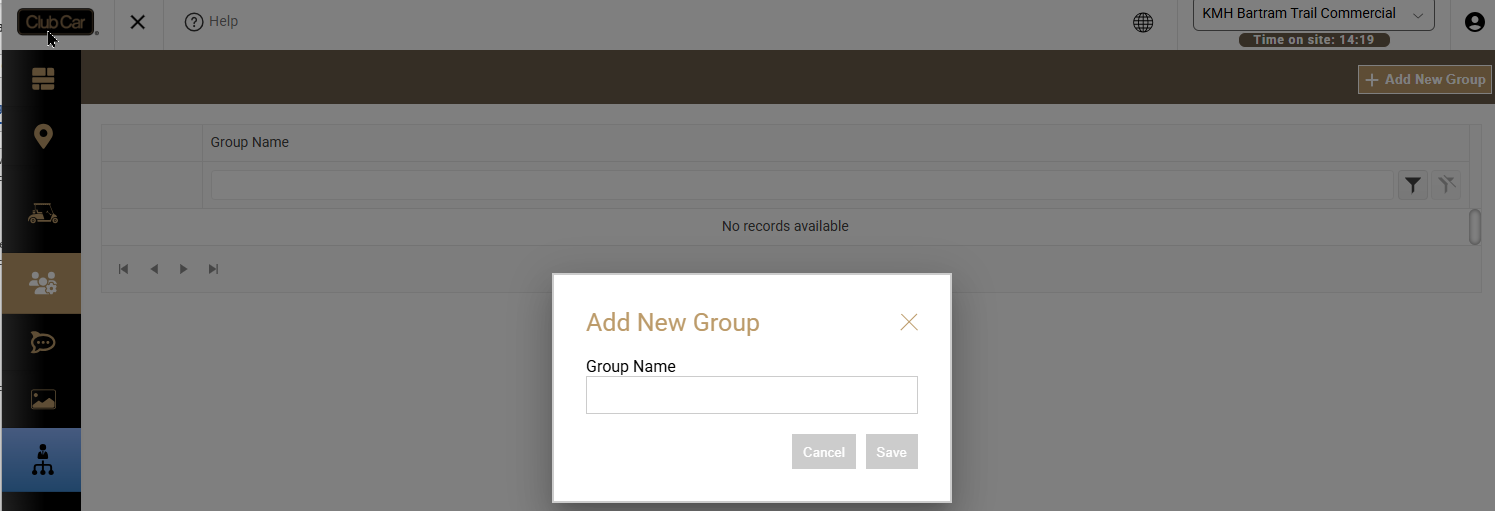Click the Time on site indicator
1495x511 pixels.
tap(1314, 40)
